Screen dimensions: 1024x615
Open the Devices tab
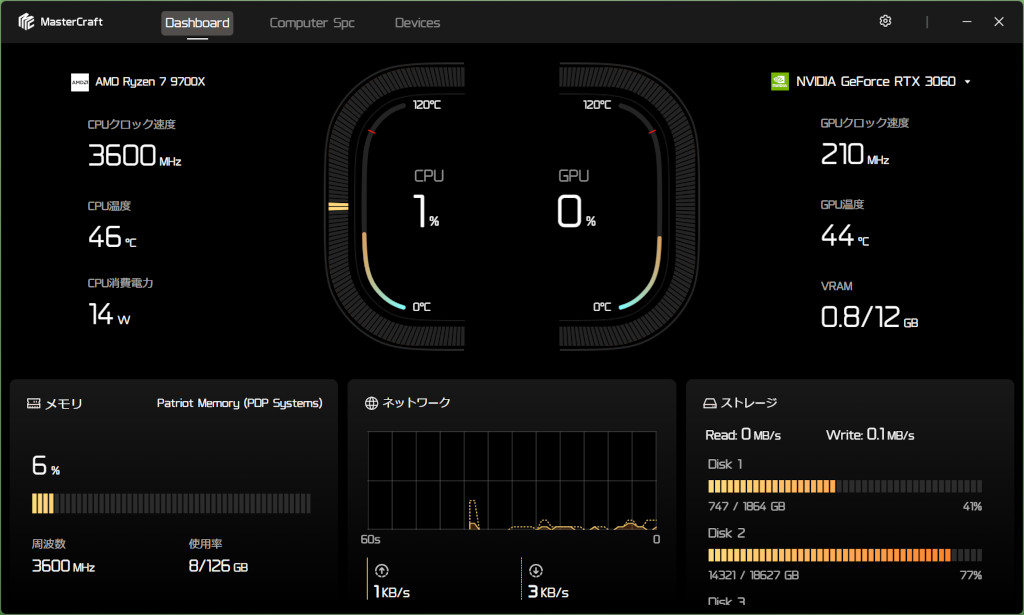pyautogui.click(x=417, y=23)
